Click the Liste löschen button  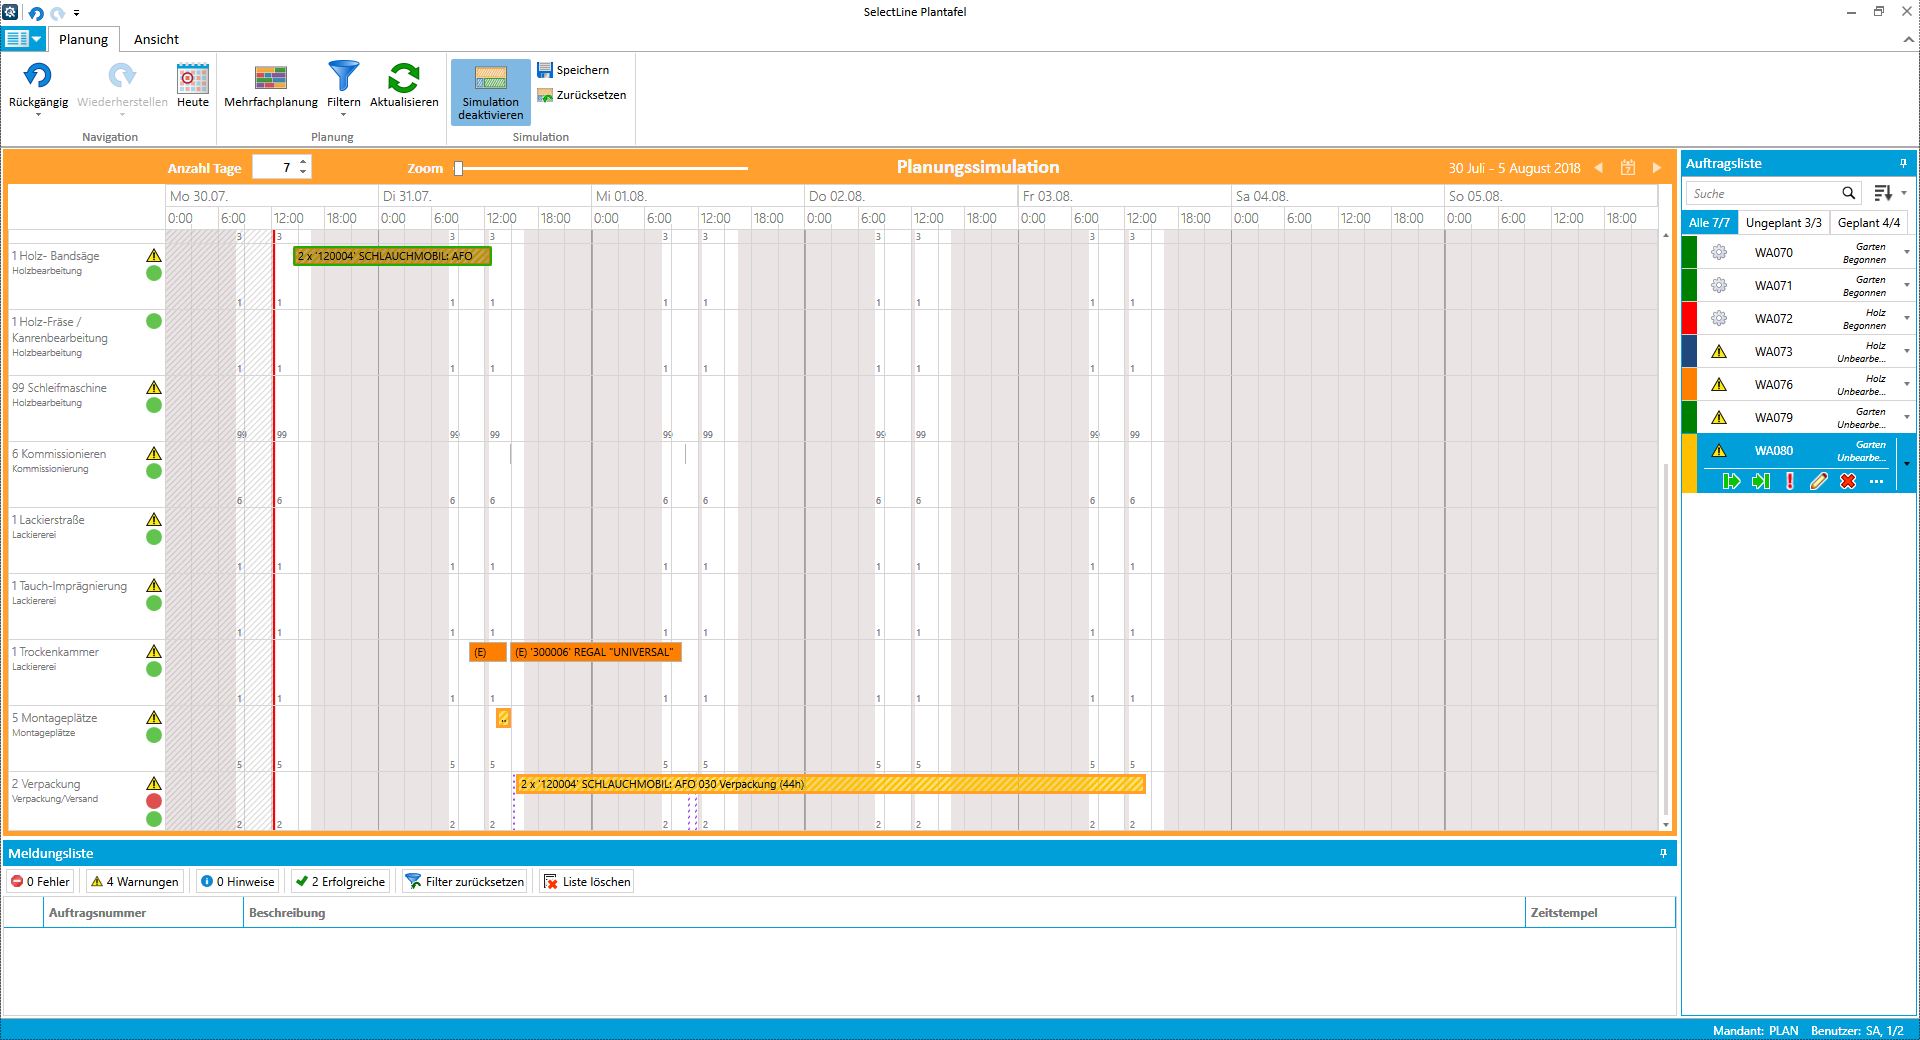tap(586, 881)
